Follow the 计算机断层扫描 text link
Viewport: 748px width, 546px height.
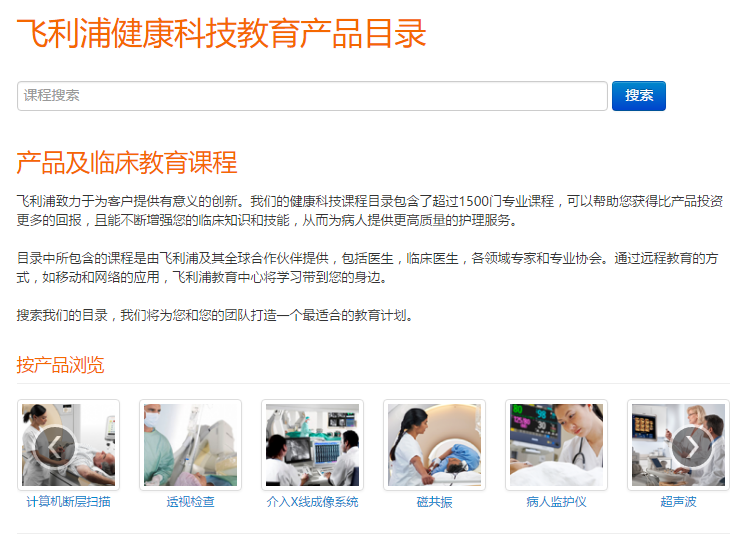click(x=68, y=502)
